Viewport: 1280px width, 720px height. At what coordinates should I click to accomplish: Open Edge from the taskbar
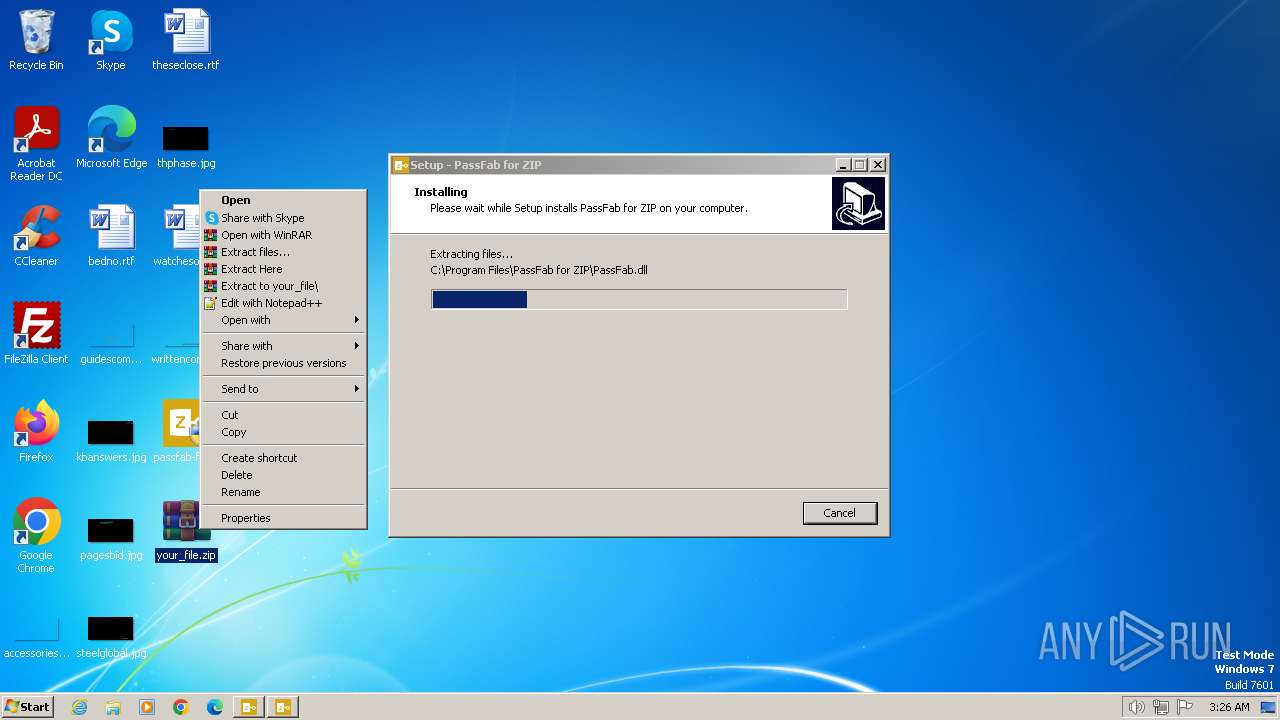[215, 707]
